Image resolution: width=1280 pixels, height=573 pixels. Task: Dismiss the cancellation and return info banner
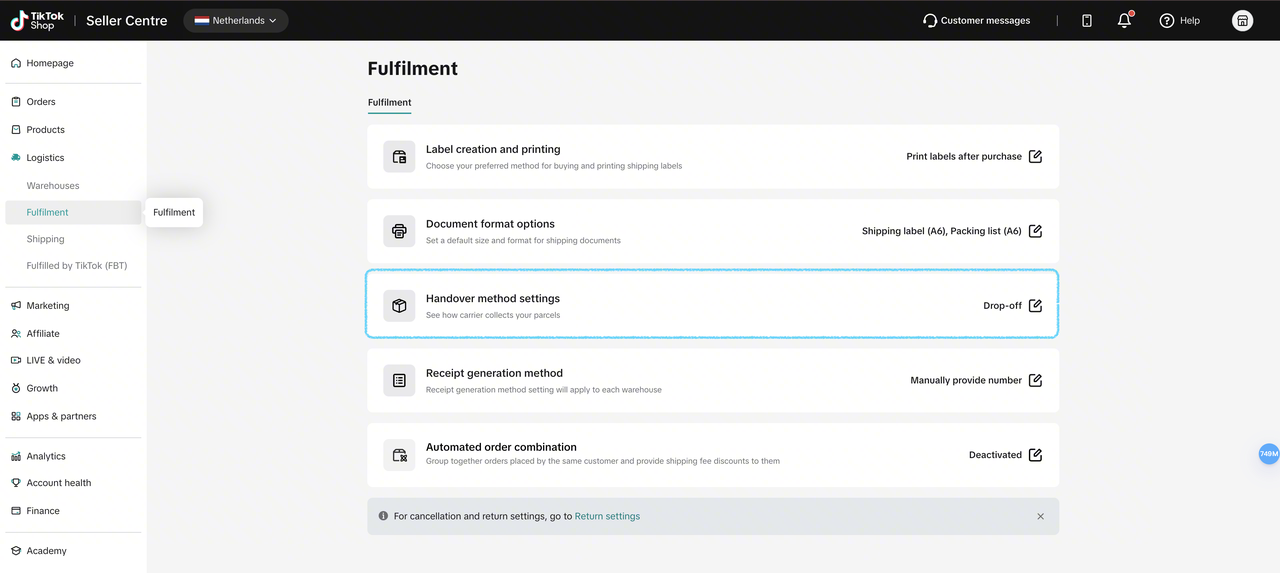pyautogui.click(x=1040, y=517)
